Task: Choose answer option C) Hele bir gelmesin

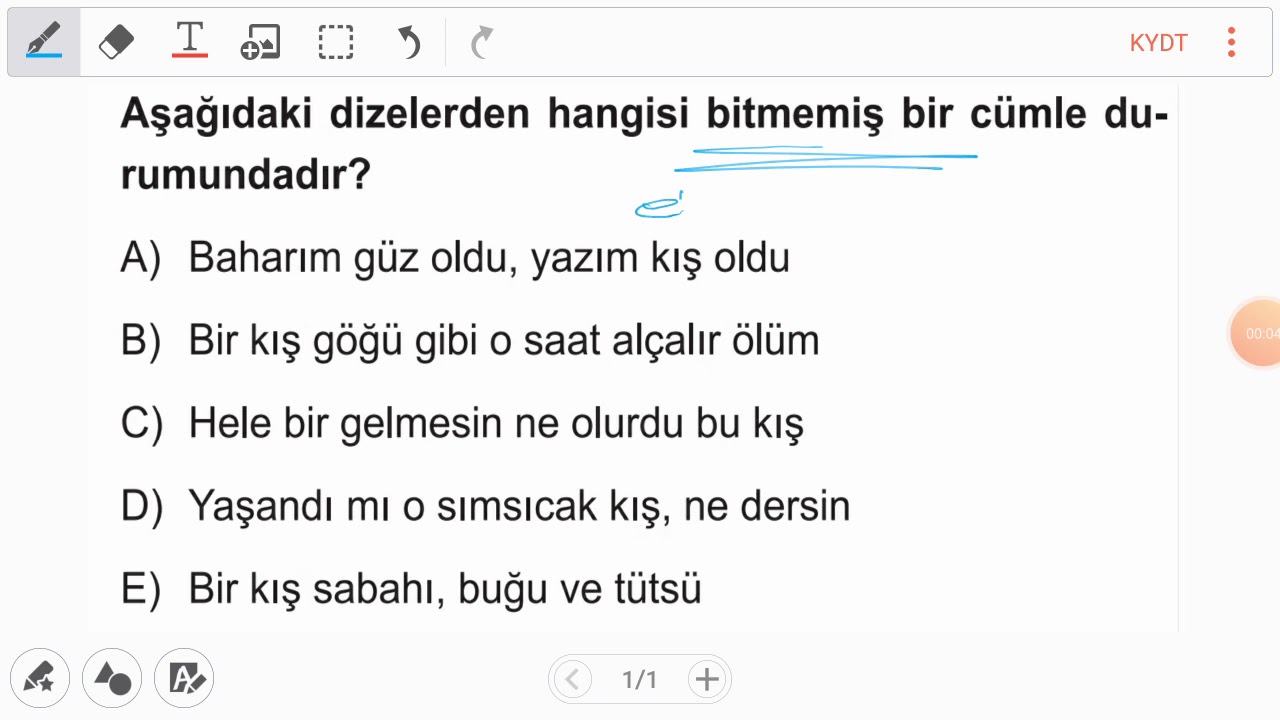Action: coord(462,424)
